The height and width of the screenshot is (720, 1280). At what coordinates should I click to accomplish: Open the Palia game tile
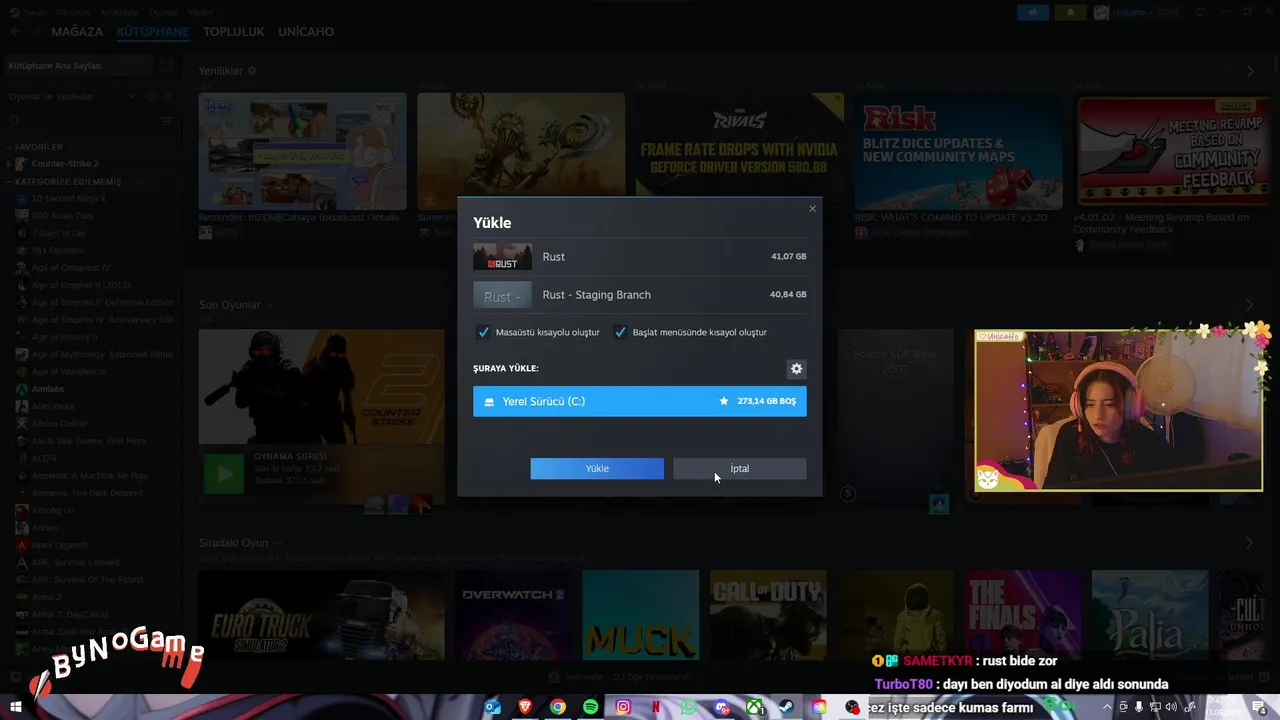1150,615
